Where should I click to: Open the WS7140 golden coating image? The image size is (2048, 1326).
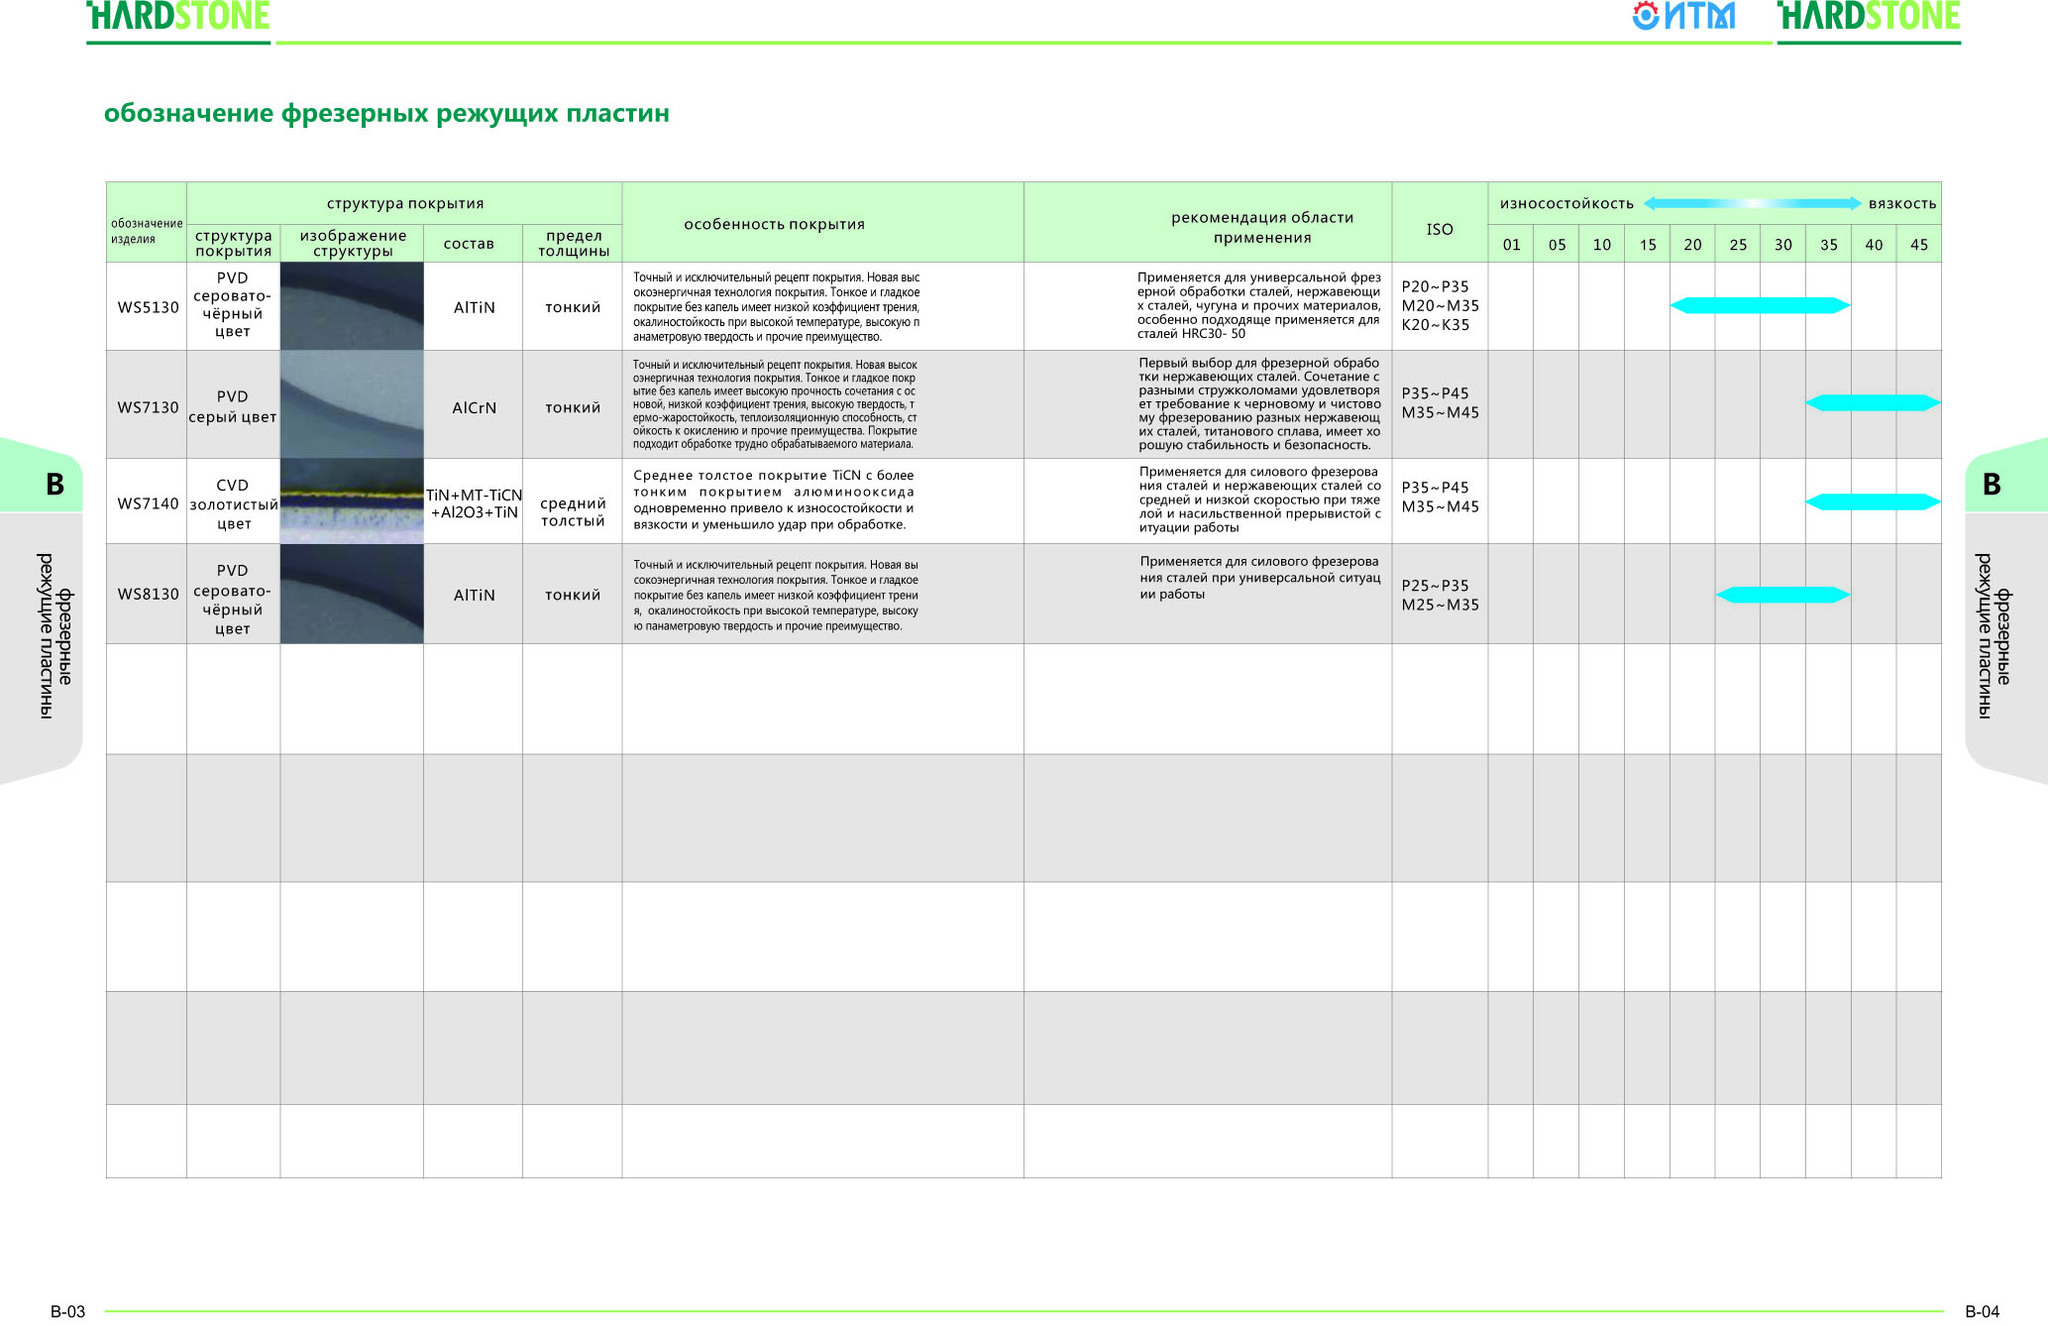(352, 501)
